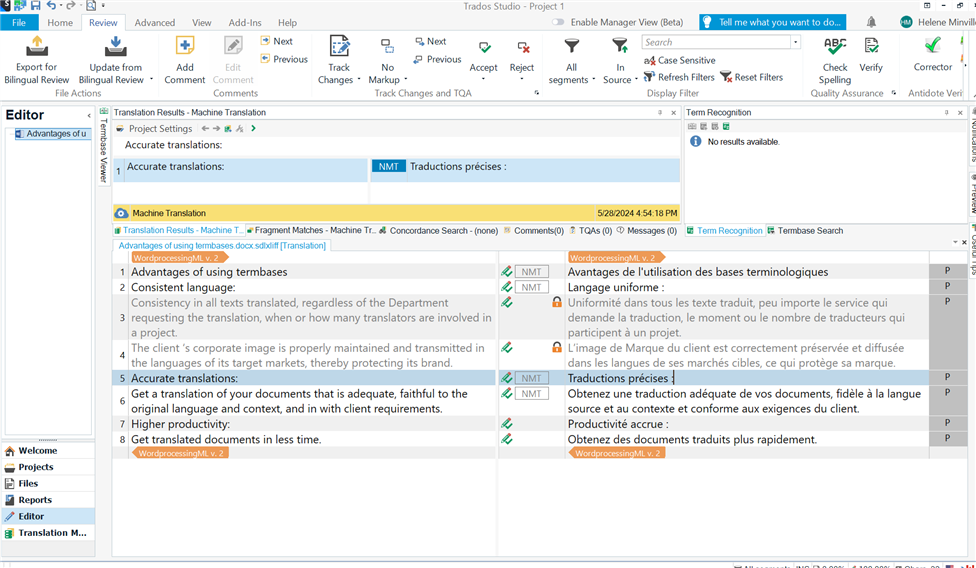Go to Previous comment in Comments group
Screen dimensions: 976x568
pos(284,59)
